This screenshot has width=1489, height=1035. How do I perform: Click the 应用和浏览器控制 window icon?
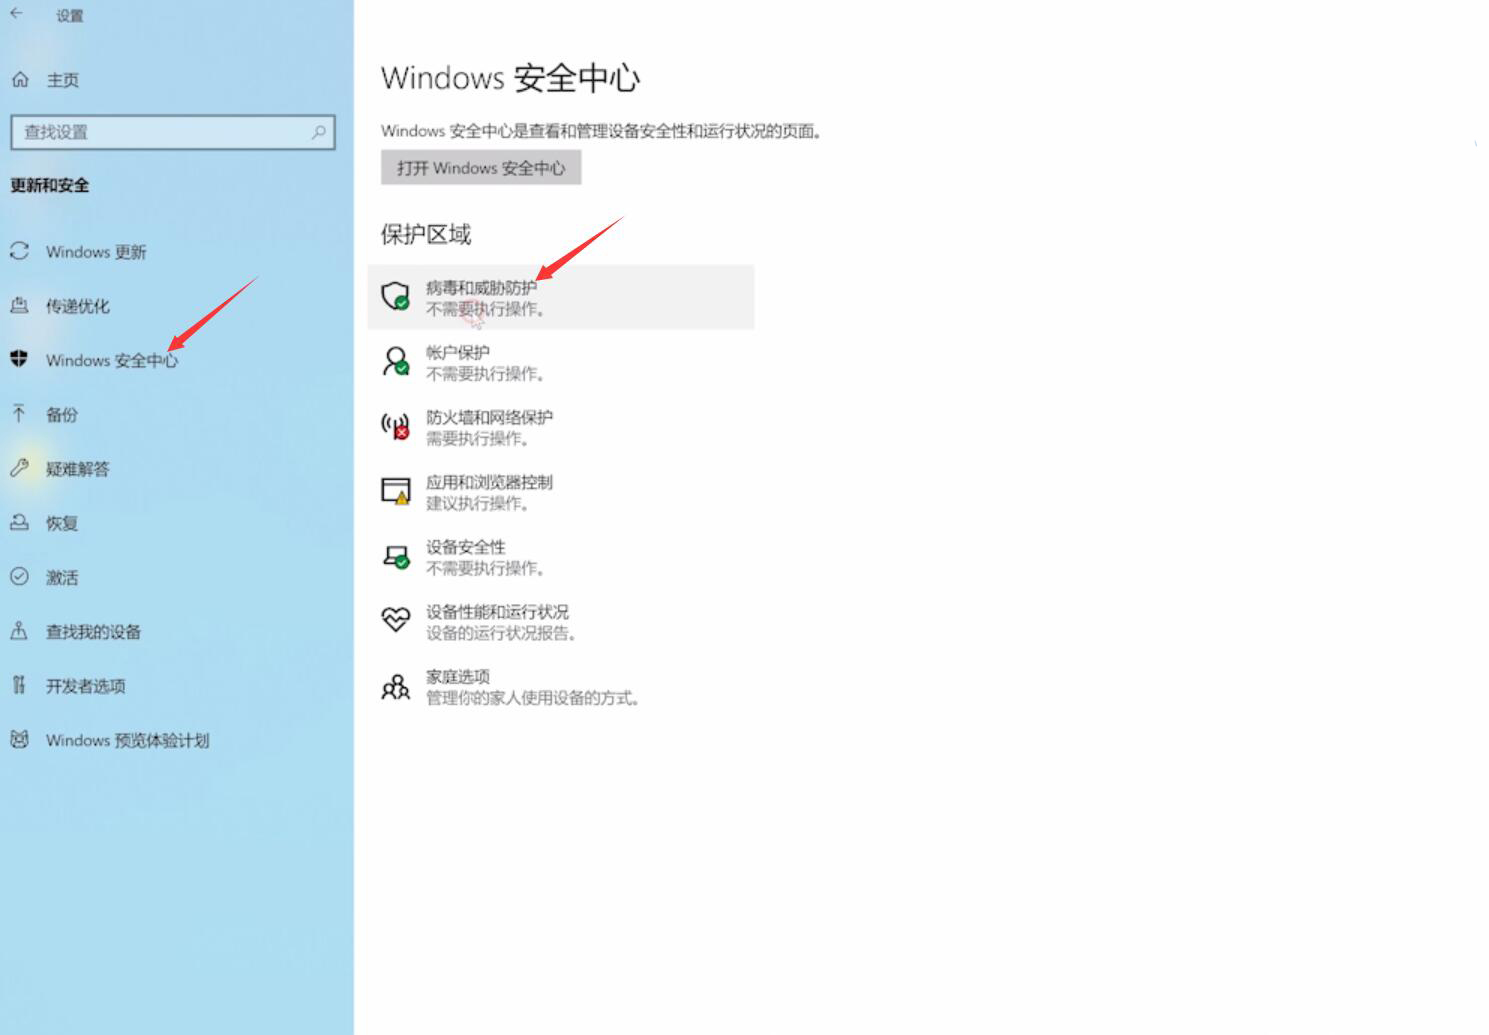(x=396, y=491)
